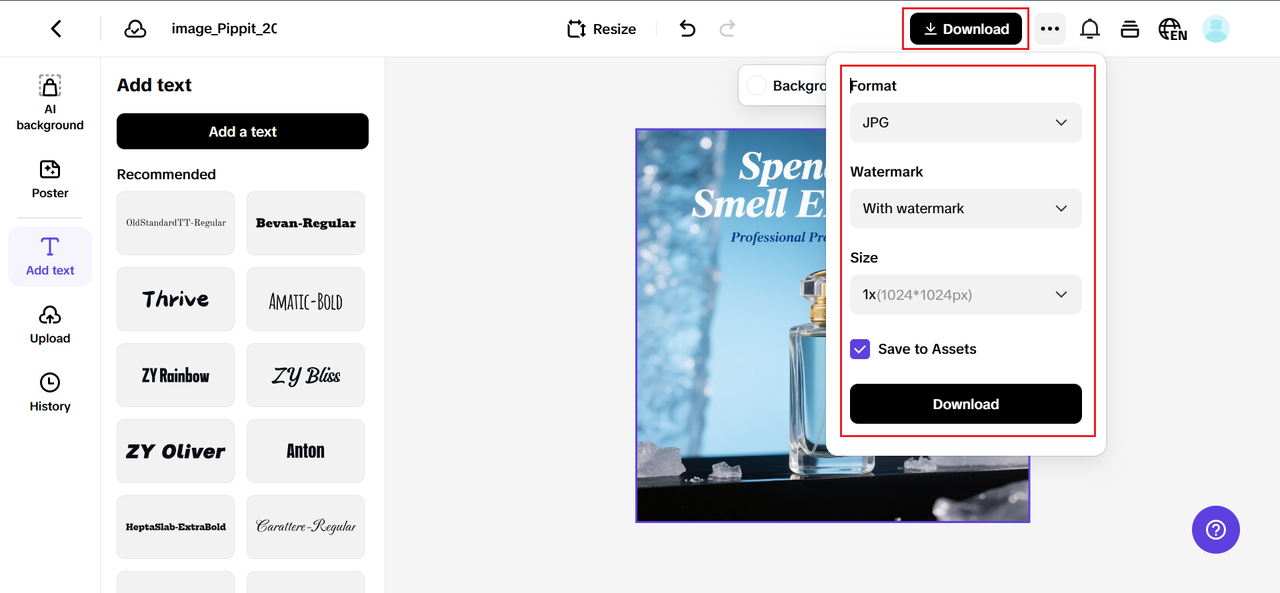Click the undo arrow icon

click(687, 29)
